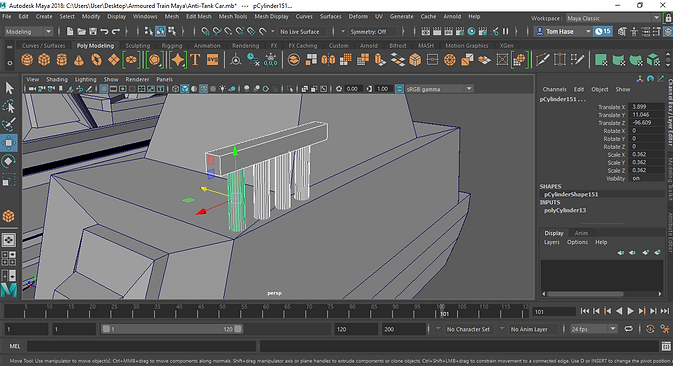This screenshot has width=673, height=366.
Task: Click the Combine meshes shelf icon
Action: tap(294, 60)
